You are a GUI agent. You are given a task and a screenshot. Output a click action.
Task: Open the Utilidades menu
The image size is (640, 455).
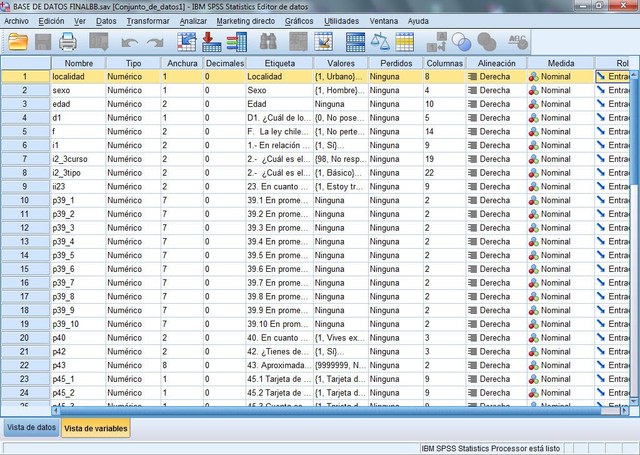[341, 21]
